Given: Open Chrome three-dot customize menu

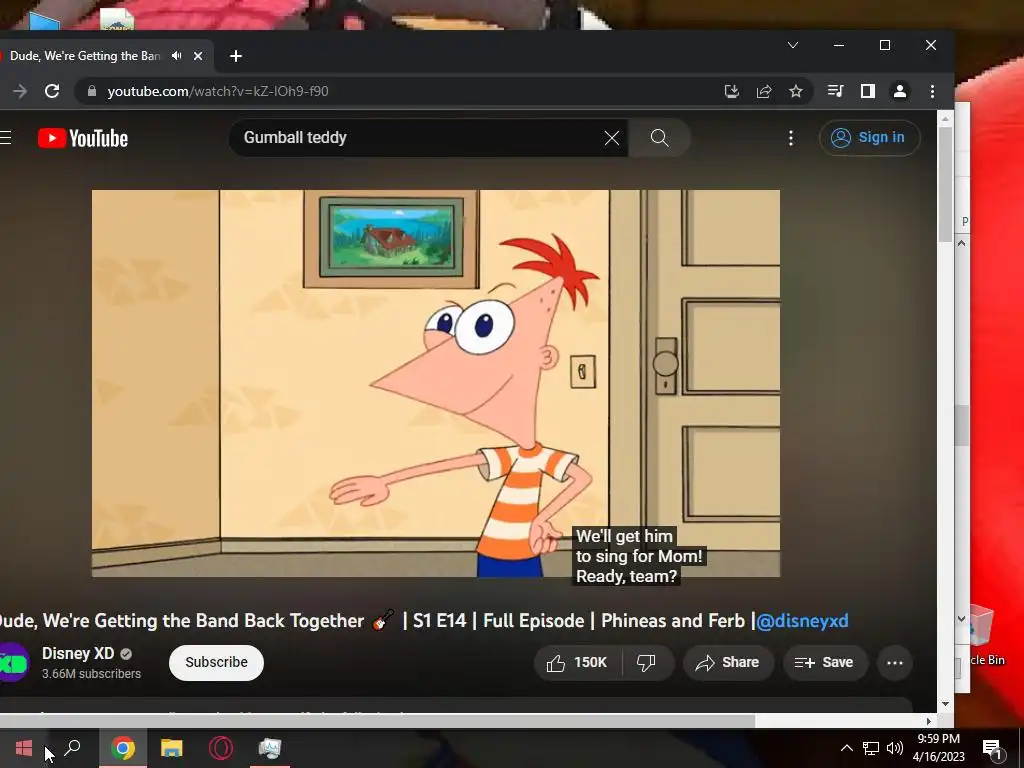Looking at the screenshot, I should (932, 91).
